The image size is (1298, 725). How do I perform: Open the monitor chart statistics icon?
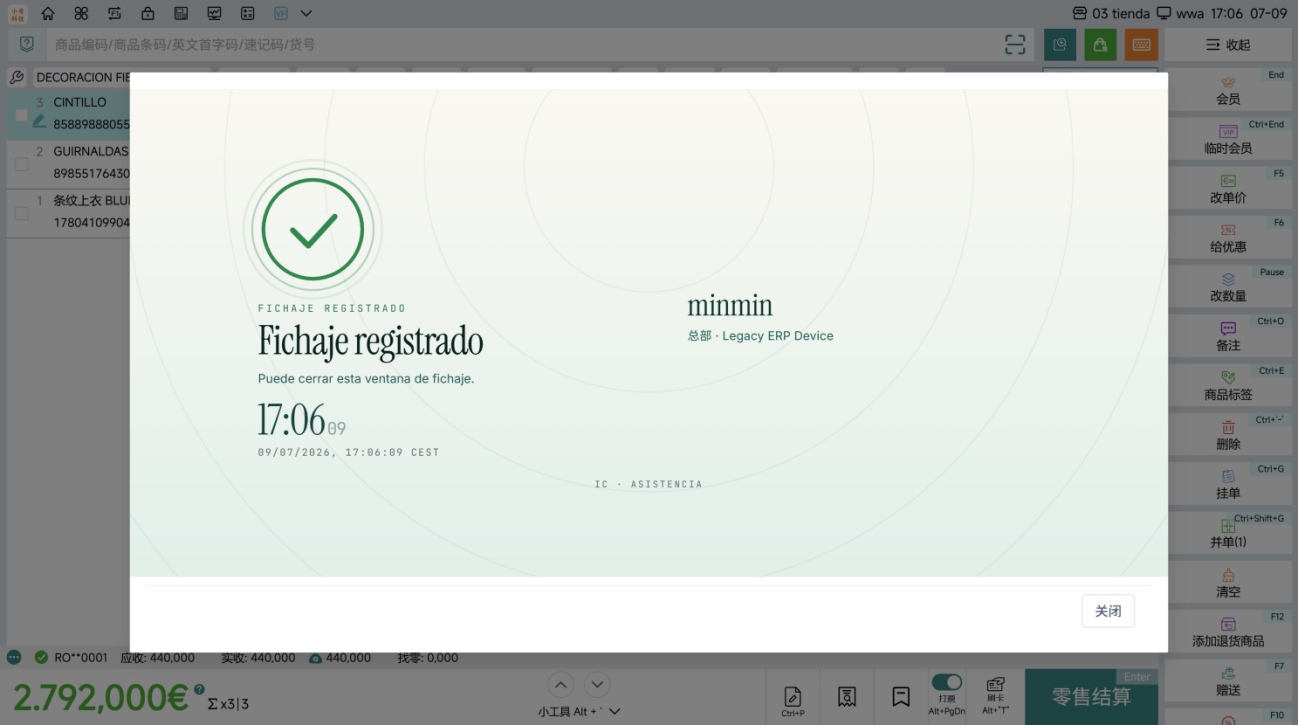215,14
